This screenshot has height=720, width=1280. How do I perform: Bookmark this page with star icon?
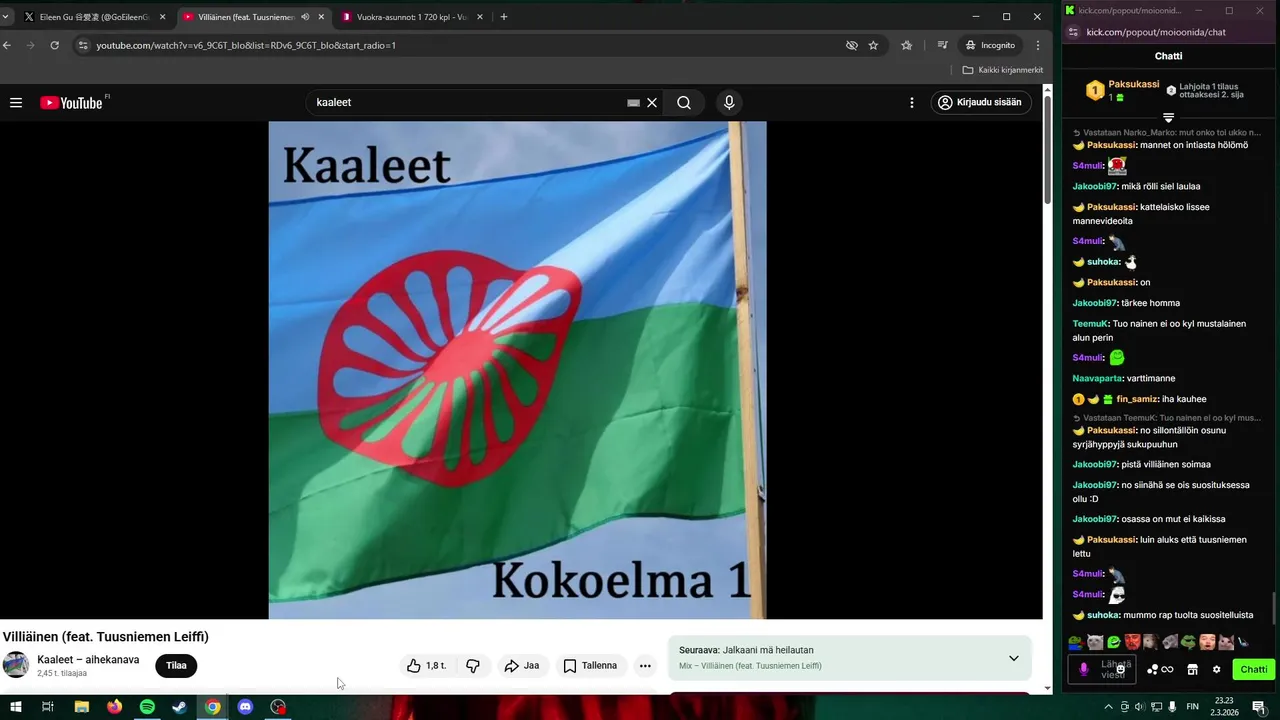tap(873, 45)
